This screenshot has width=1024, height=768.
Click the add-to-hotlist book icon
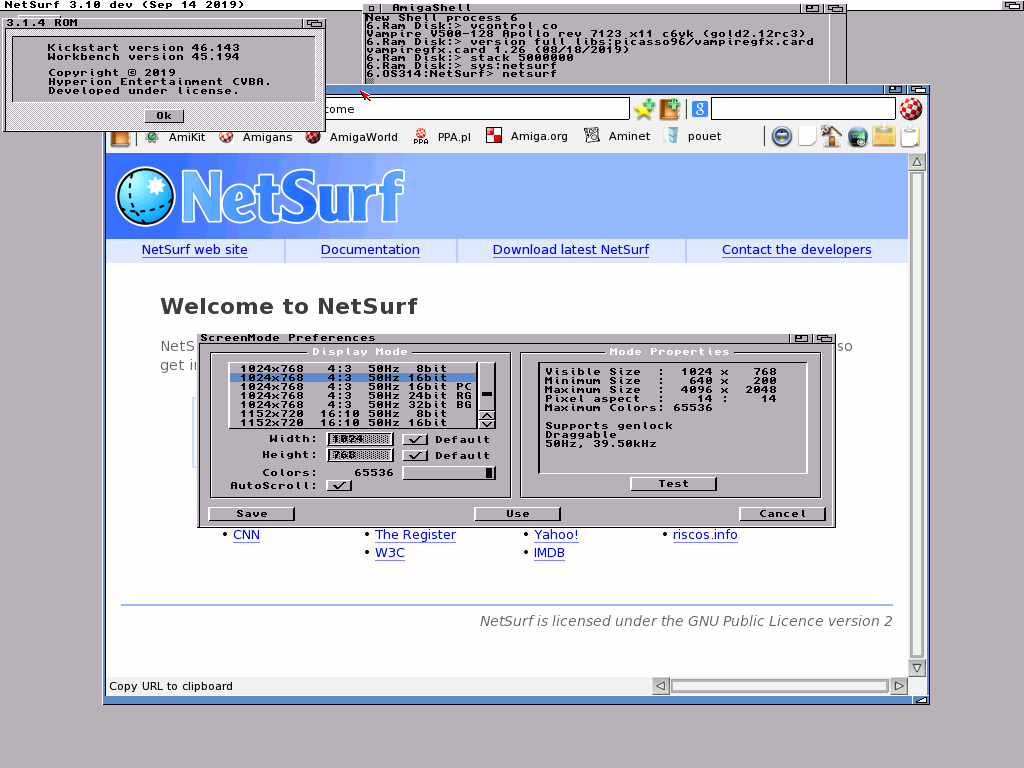click(x=669, y=109)
